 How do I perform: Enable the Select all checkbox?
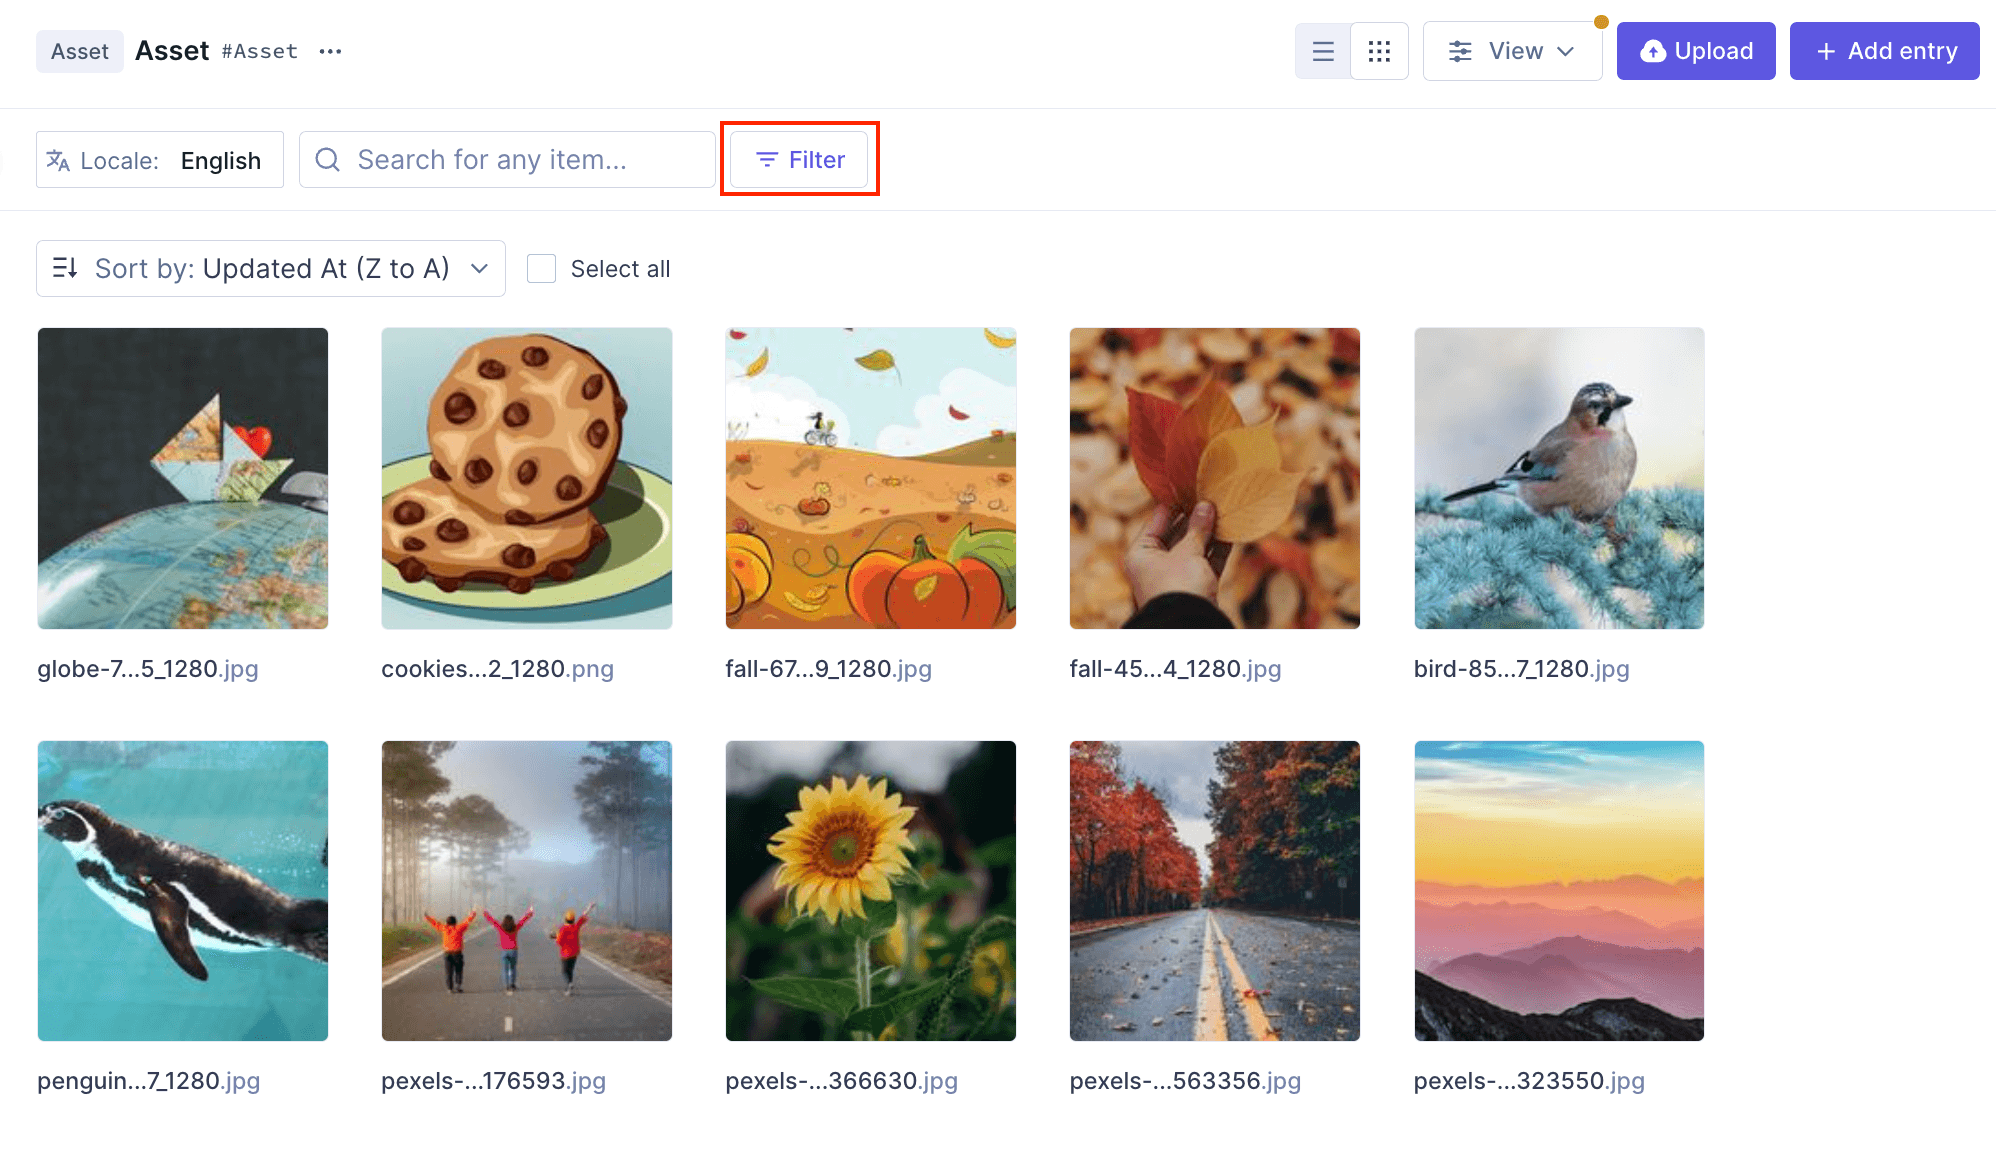541,268
